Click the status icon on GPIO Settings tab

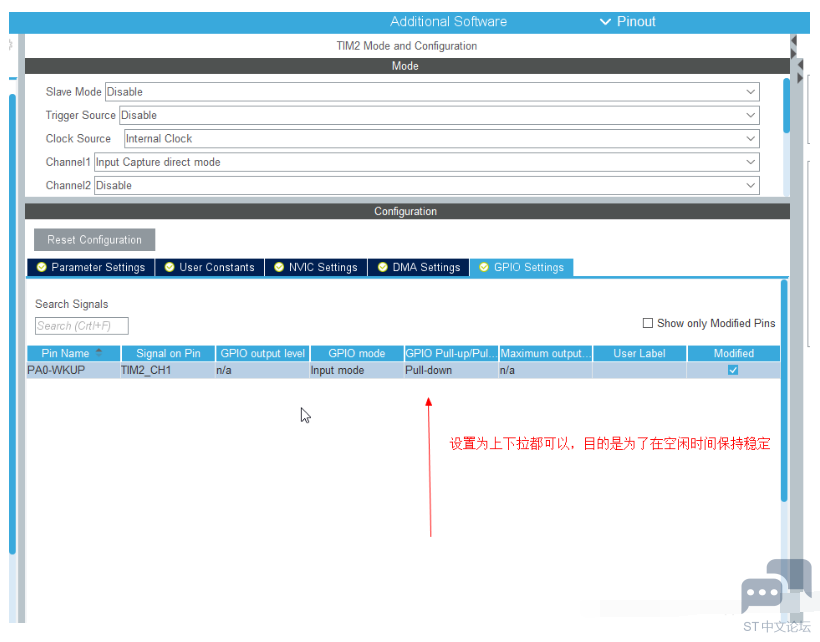point(484,267)
